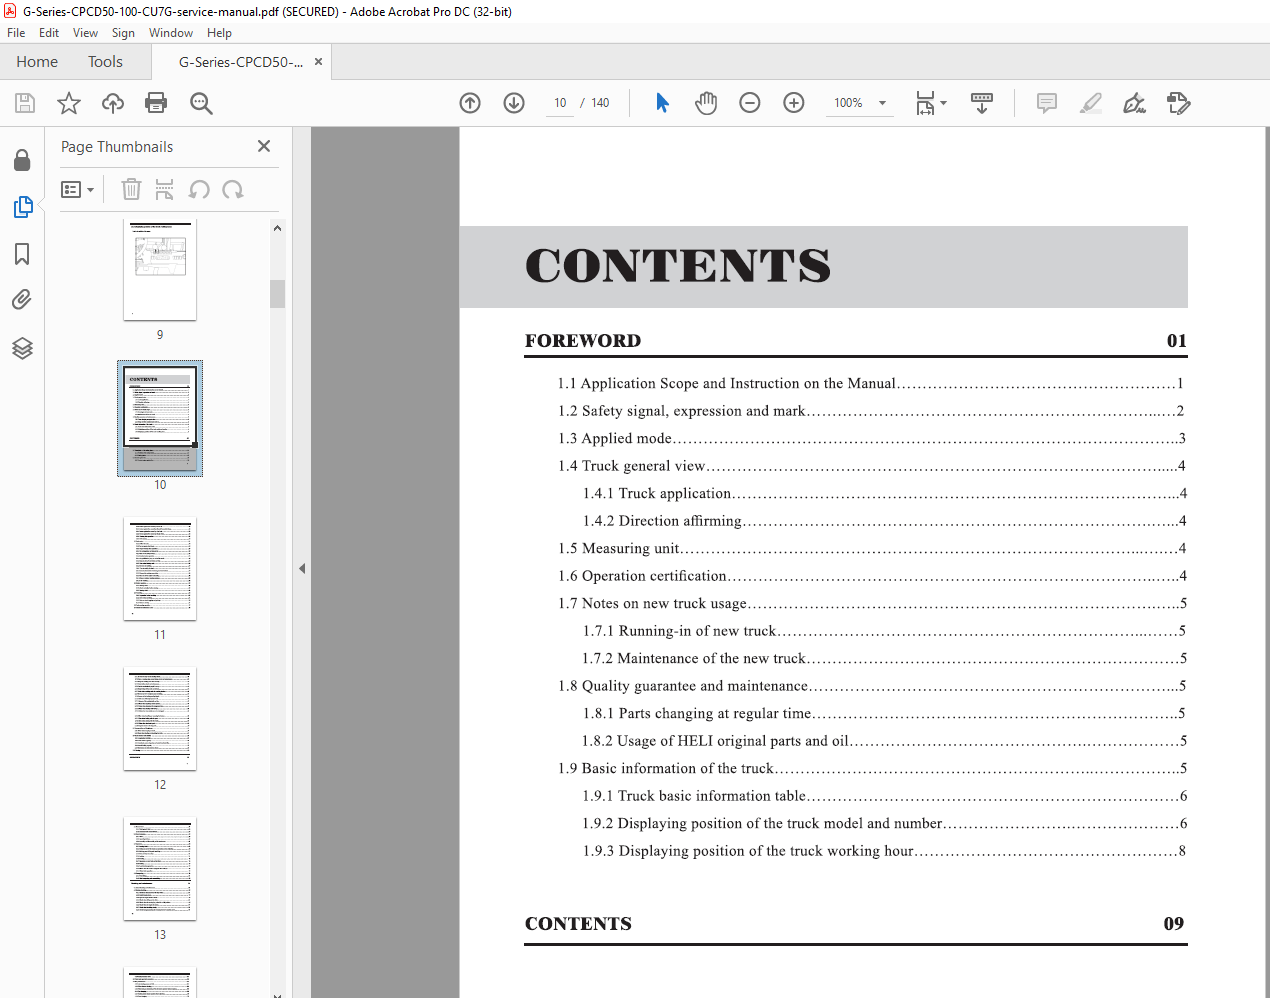
Task: Open the Bookmarks panel
Action: coord(22,254)
